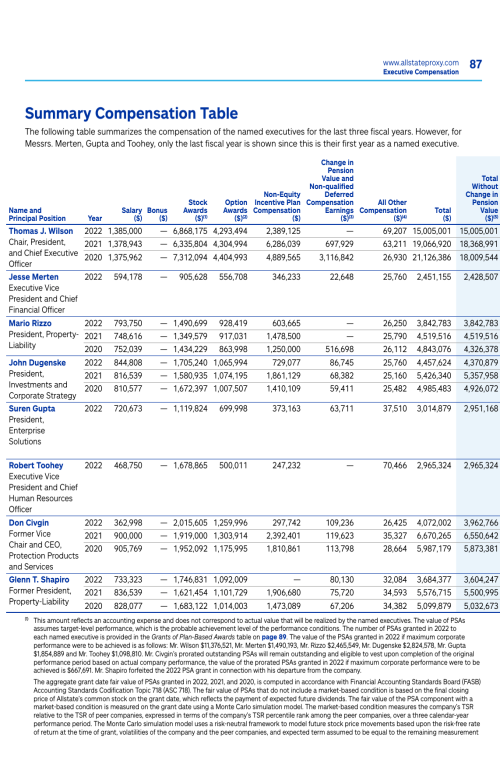Viewport: 500px width, 772px height.
Task: Click the Salary column header
Action: tap(132, 214)
